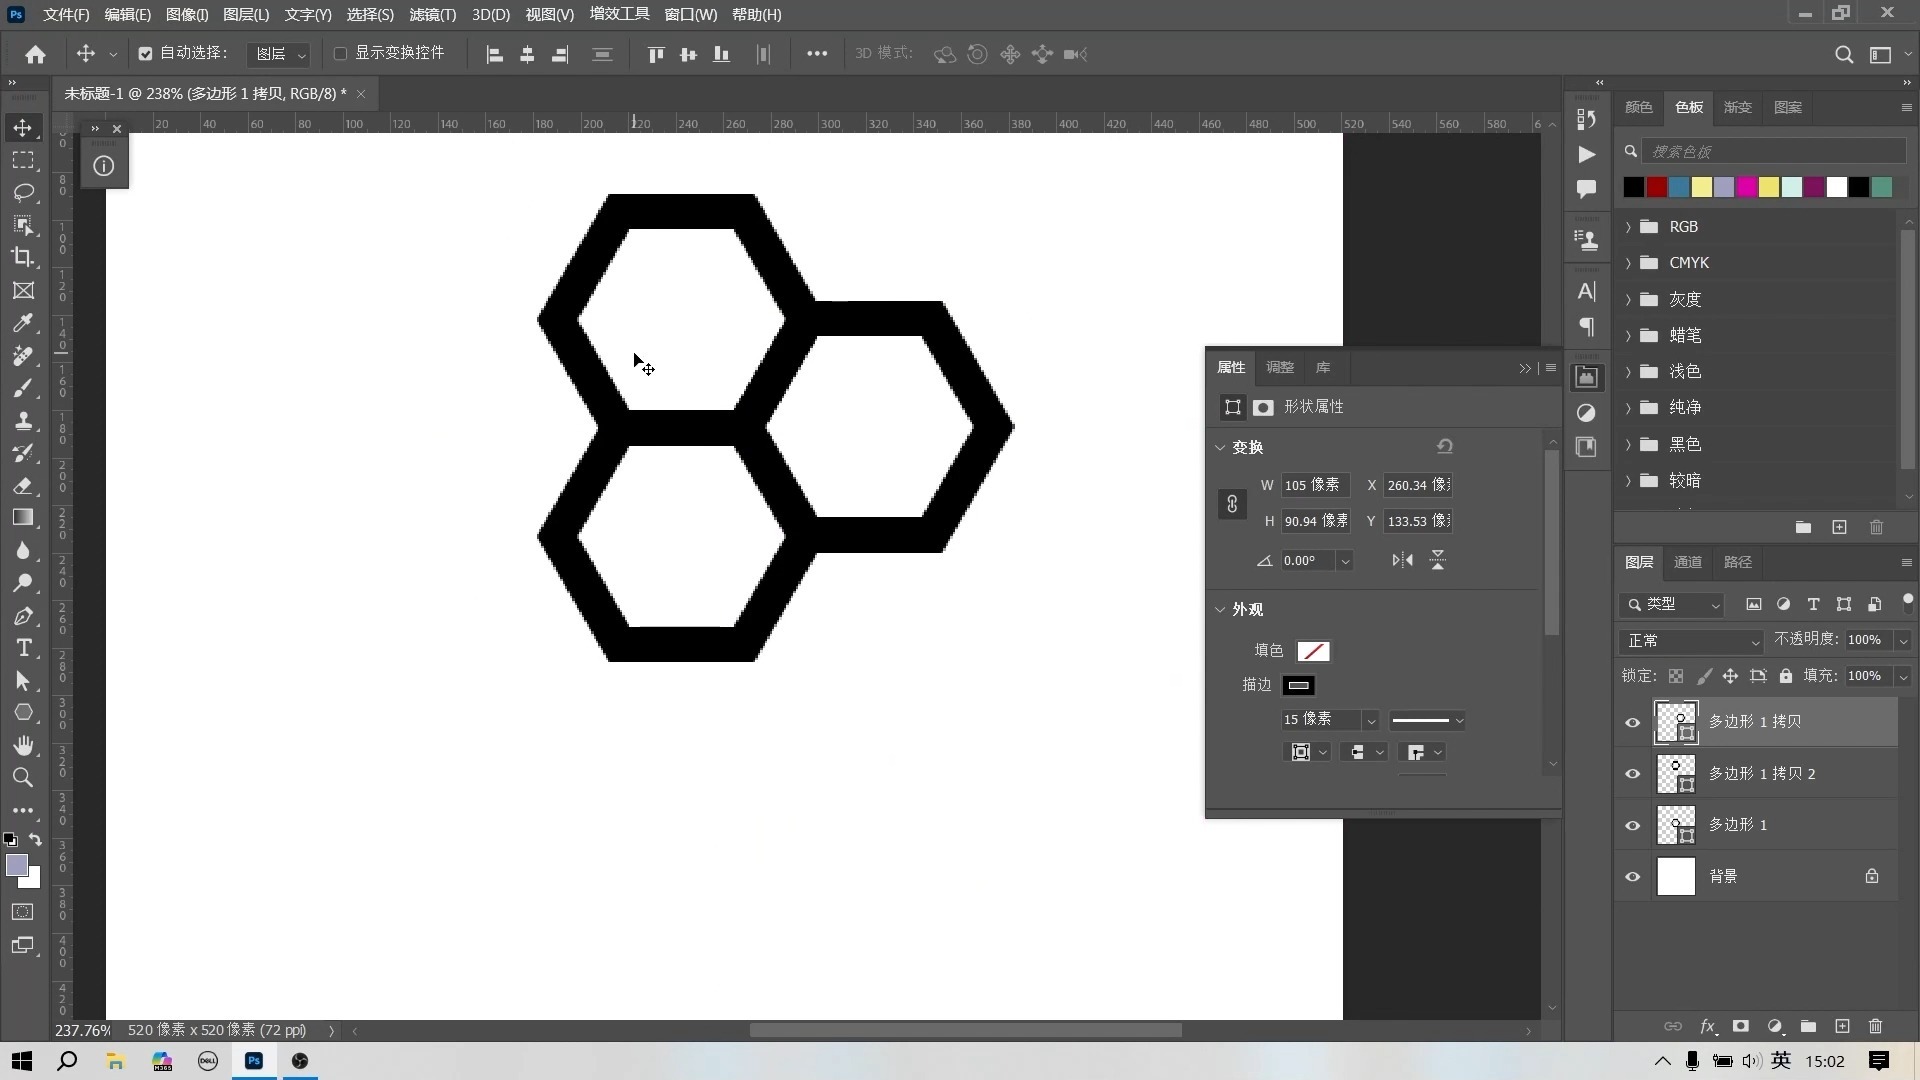Screen dimensions: 1920x1080
Task: Select the Lasso tool
Action: (23, 192)
